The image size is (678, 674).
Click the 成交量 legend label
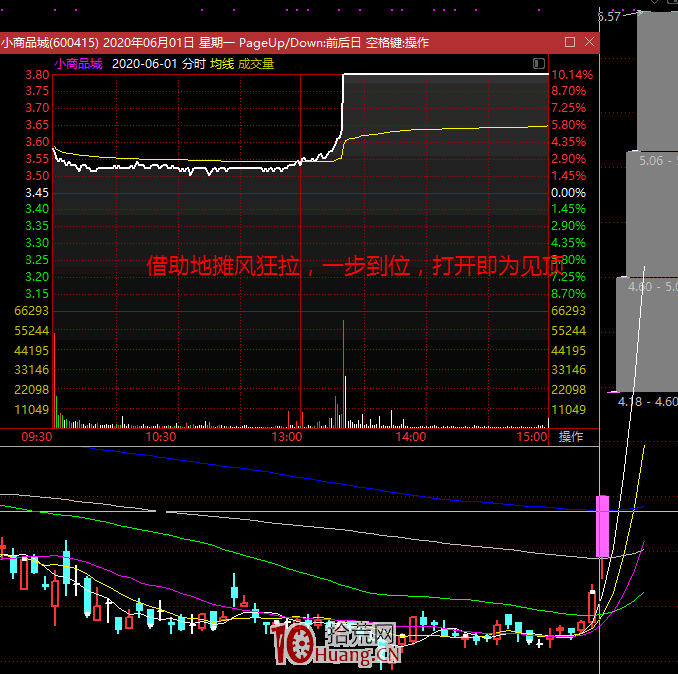click(256, 64)
